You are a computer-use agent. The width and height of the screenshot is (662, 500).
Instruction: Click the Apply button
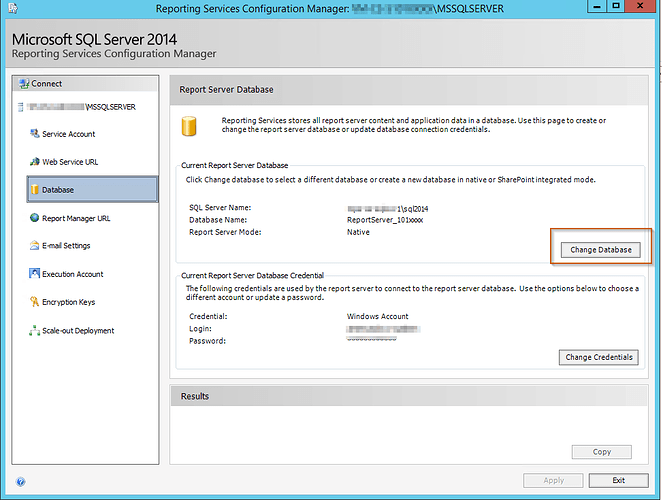tap(553, 481)
